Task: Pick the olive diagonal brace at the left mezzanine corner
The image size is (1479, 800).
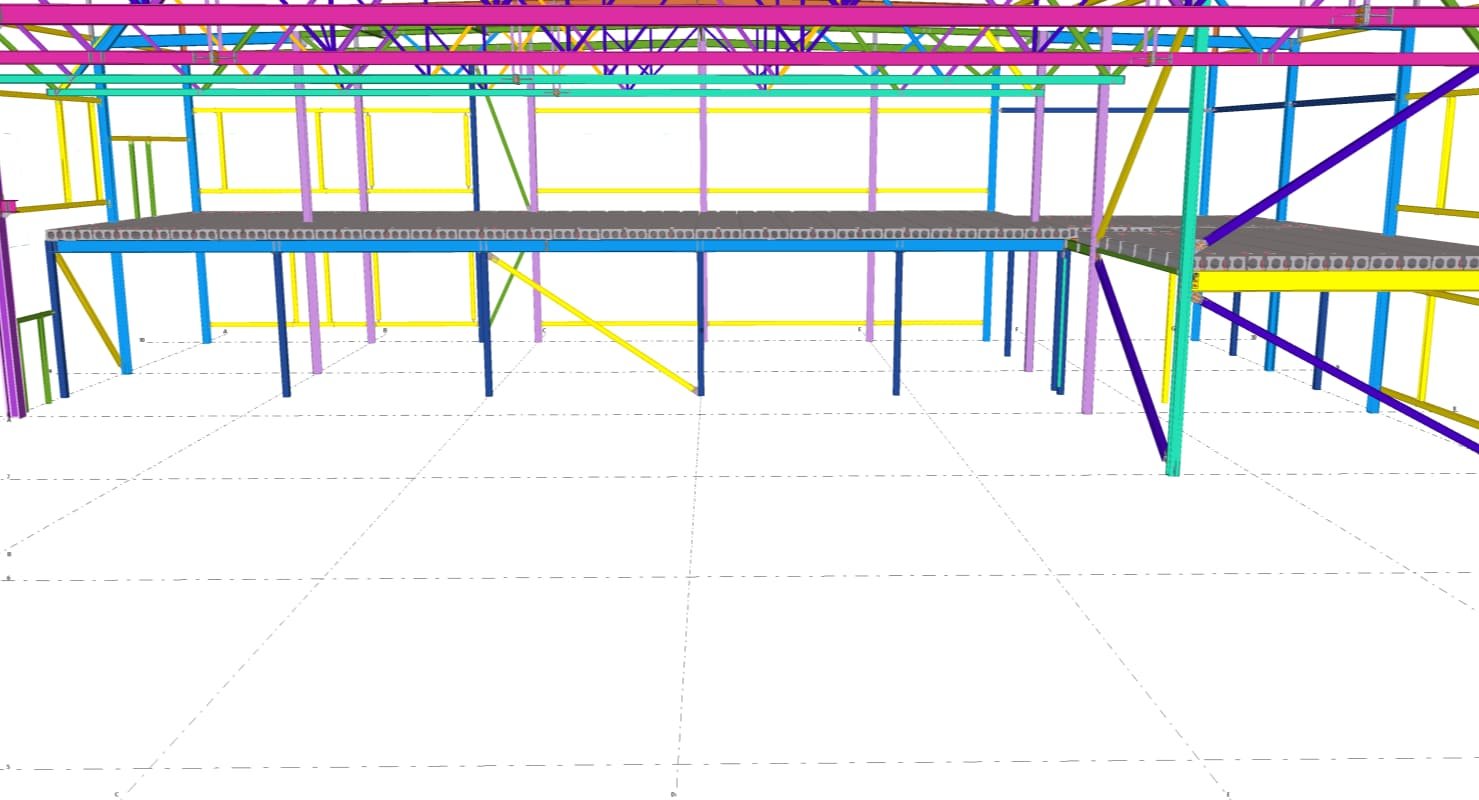Action: tap(89, 310)
